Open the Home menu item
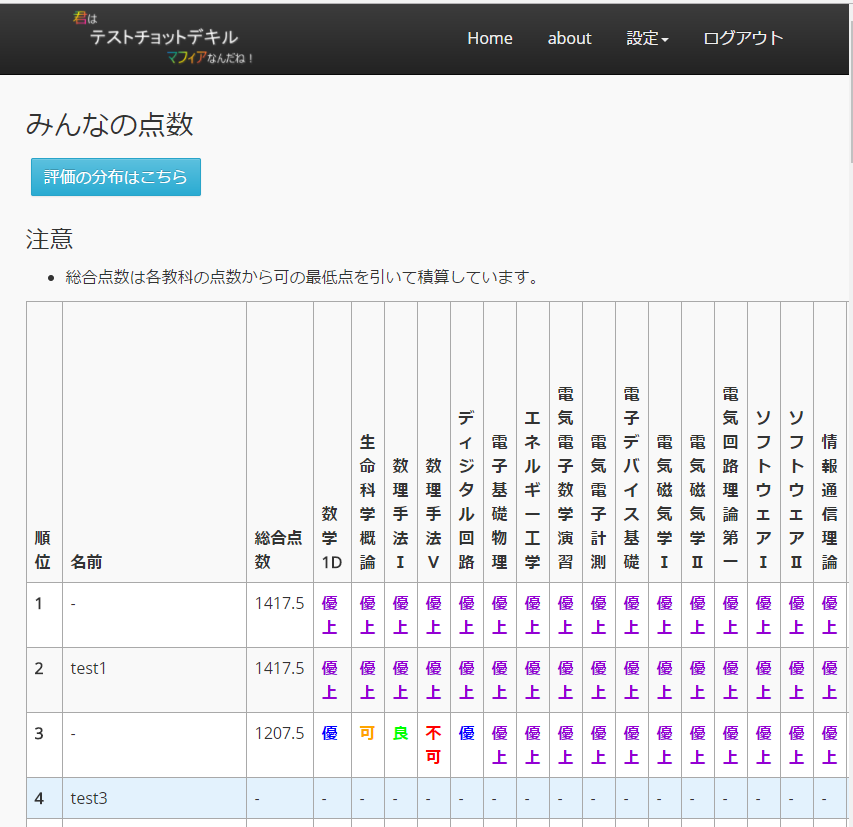This screenshot has height=827, width=853. (x=490, y=38)
